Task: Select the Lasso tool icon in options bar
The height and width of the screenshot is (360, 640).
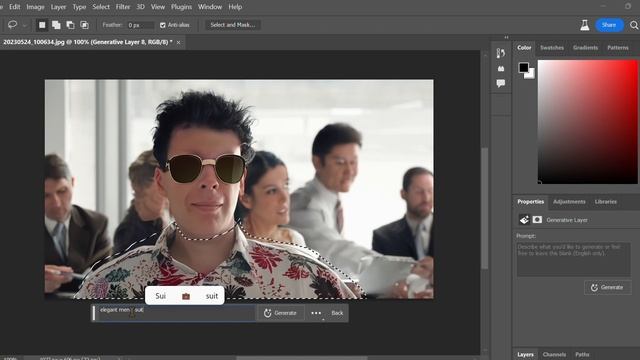Action: coord(13,25)
